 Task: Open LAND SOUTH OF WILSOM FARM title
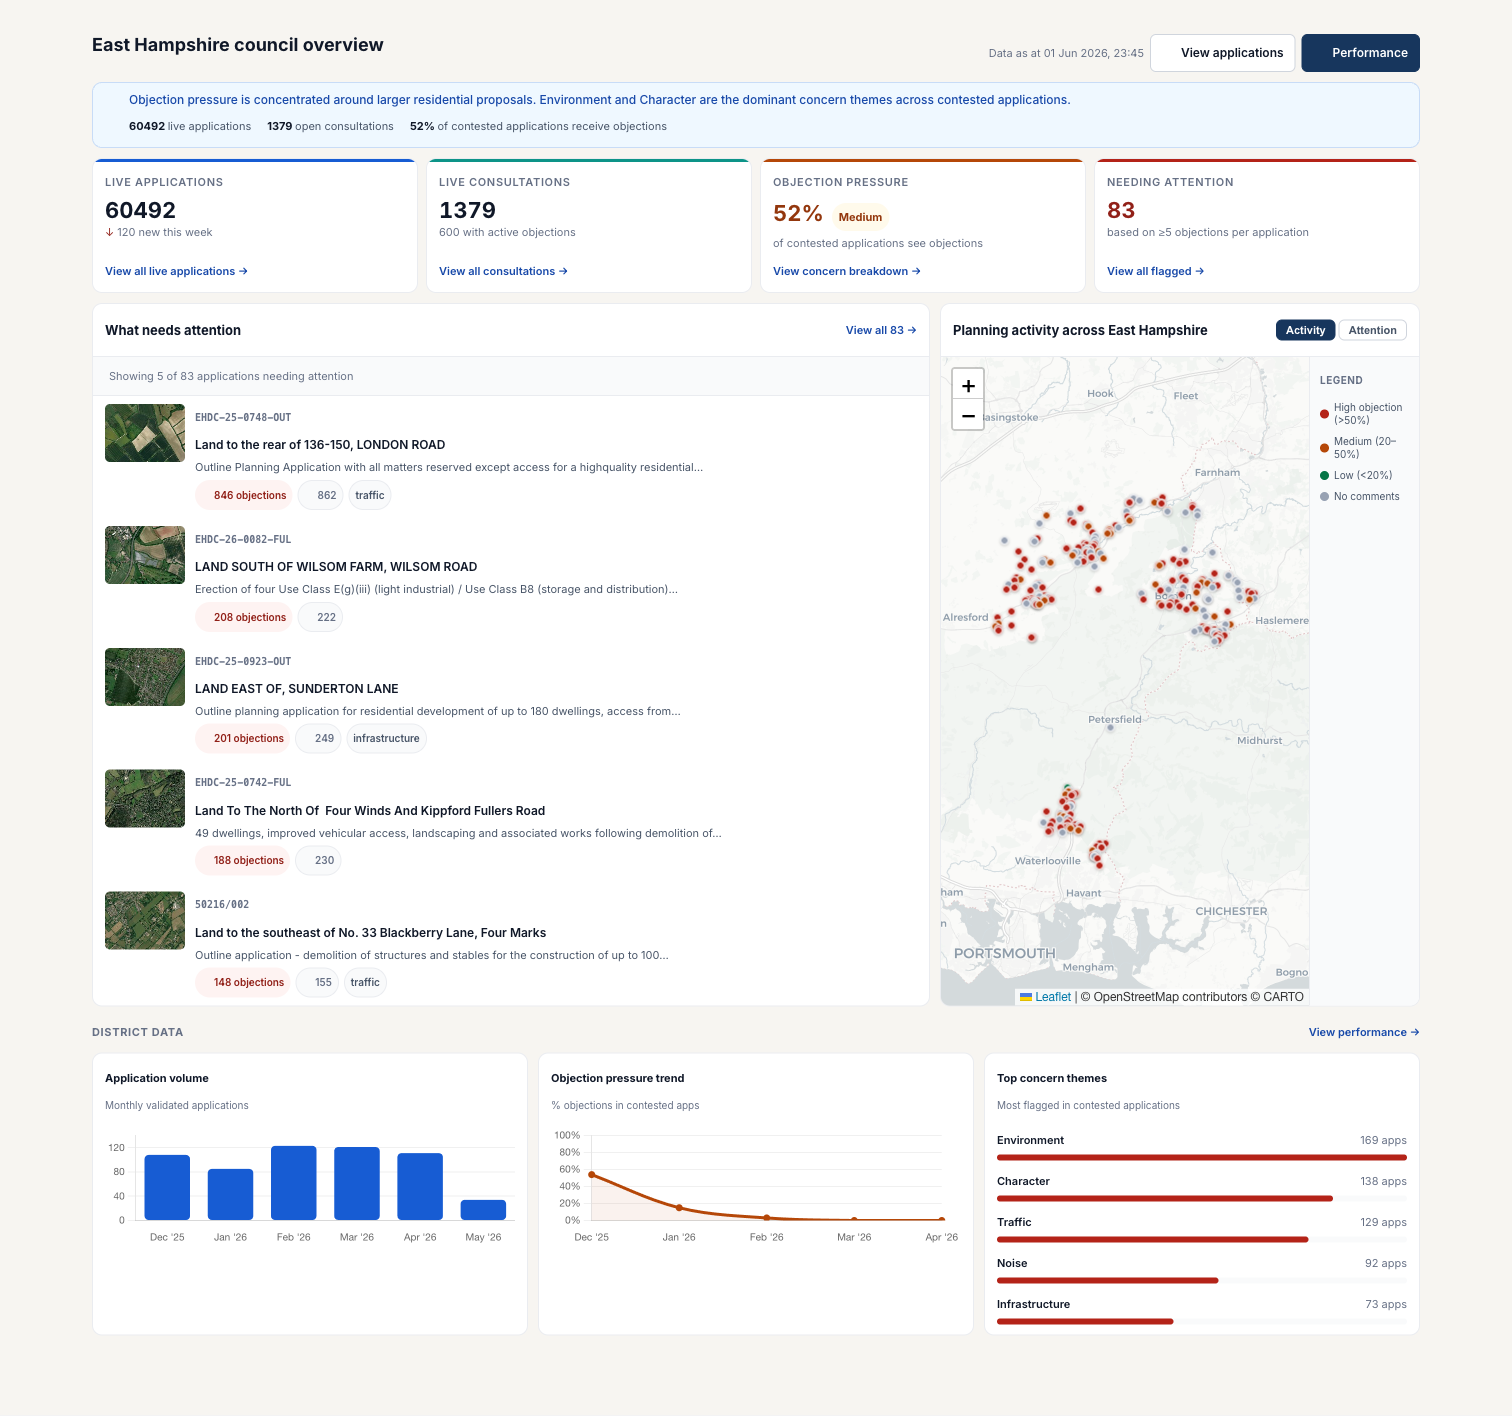coord(336,567)
